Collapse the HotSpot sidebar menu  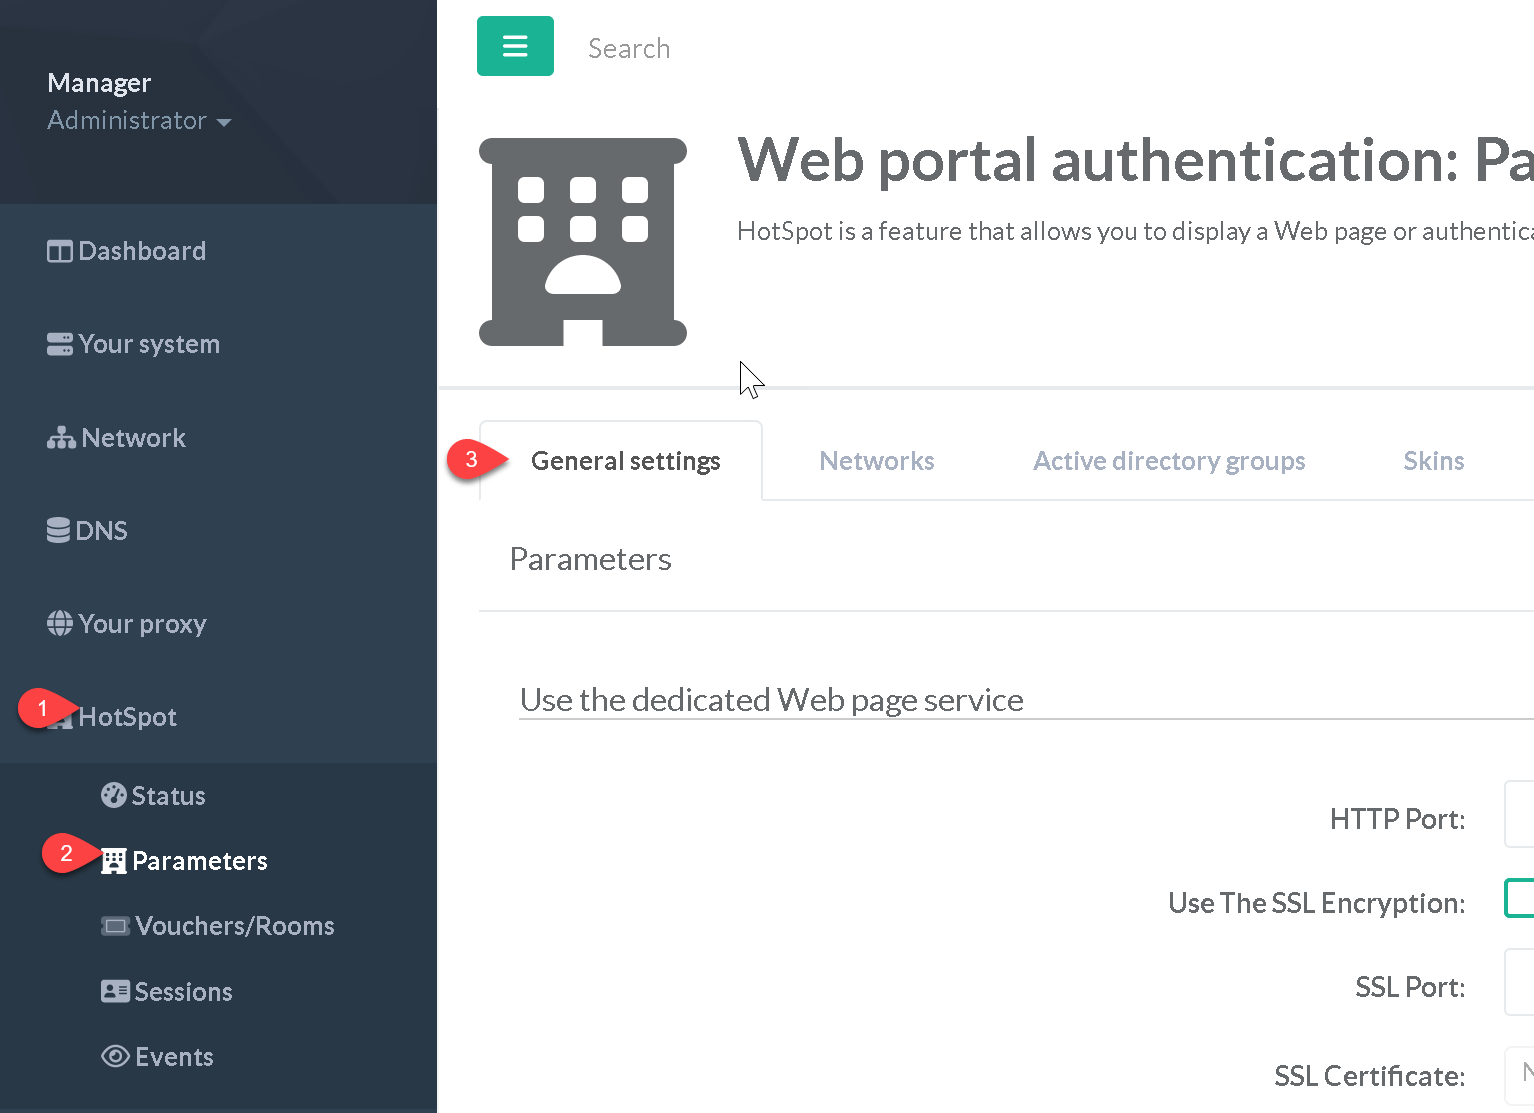click(127, 717)
